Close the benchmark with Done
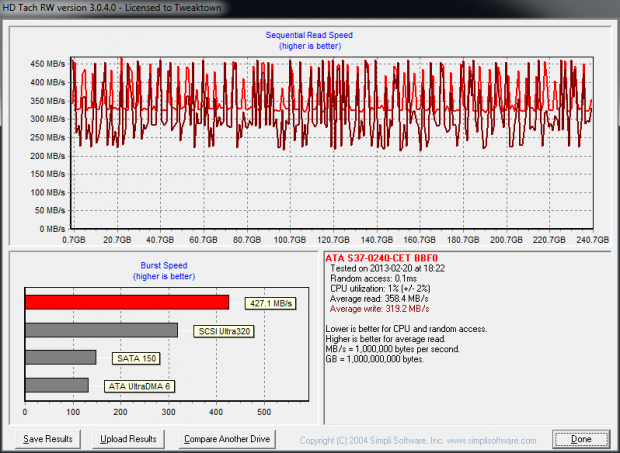The height and width of the screenshot is (453, 620). [581, 438]
